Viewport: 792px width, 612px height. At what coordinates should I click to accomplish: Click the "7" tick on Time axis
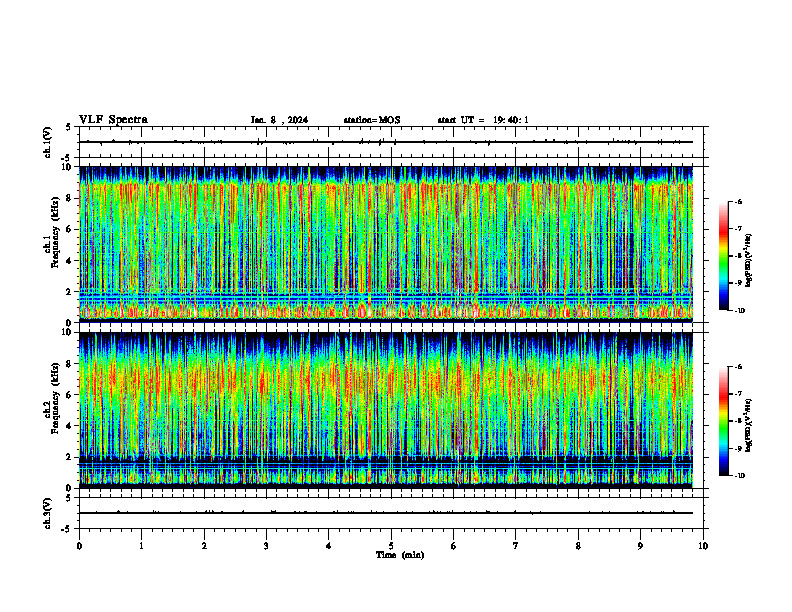[x=516, y=546]
